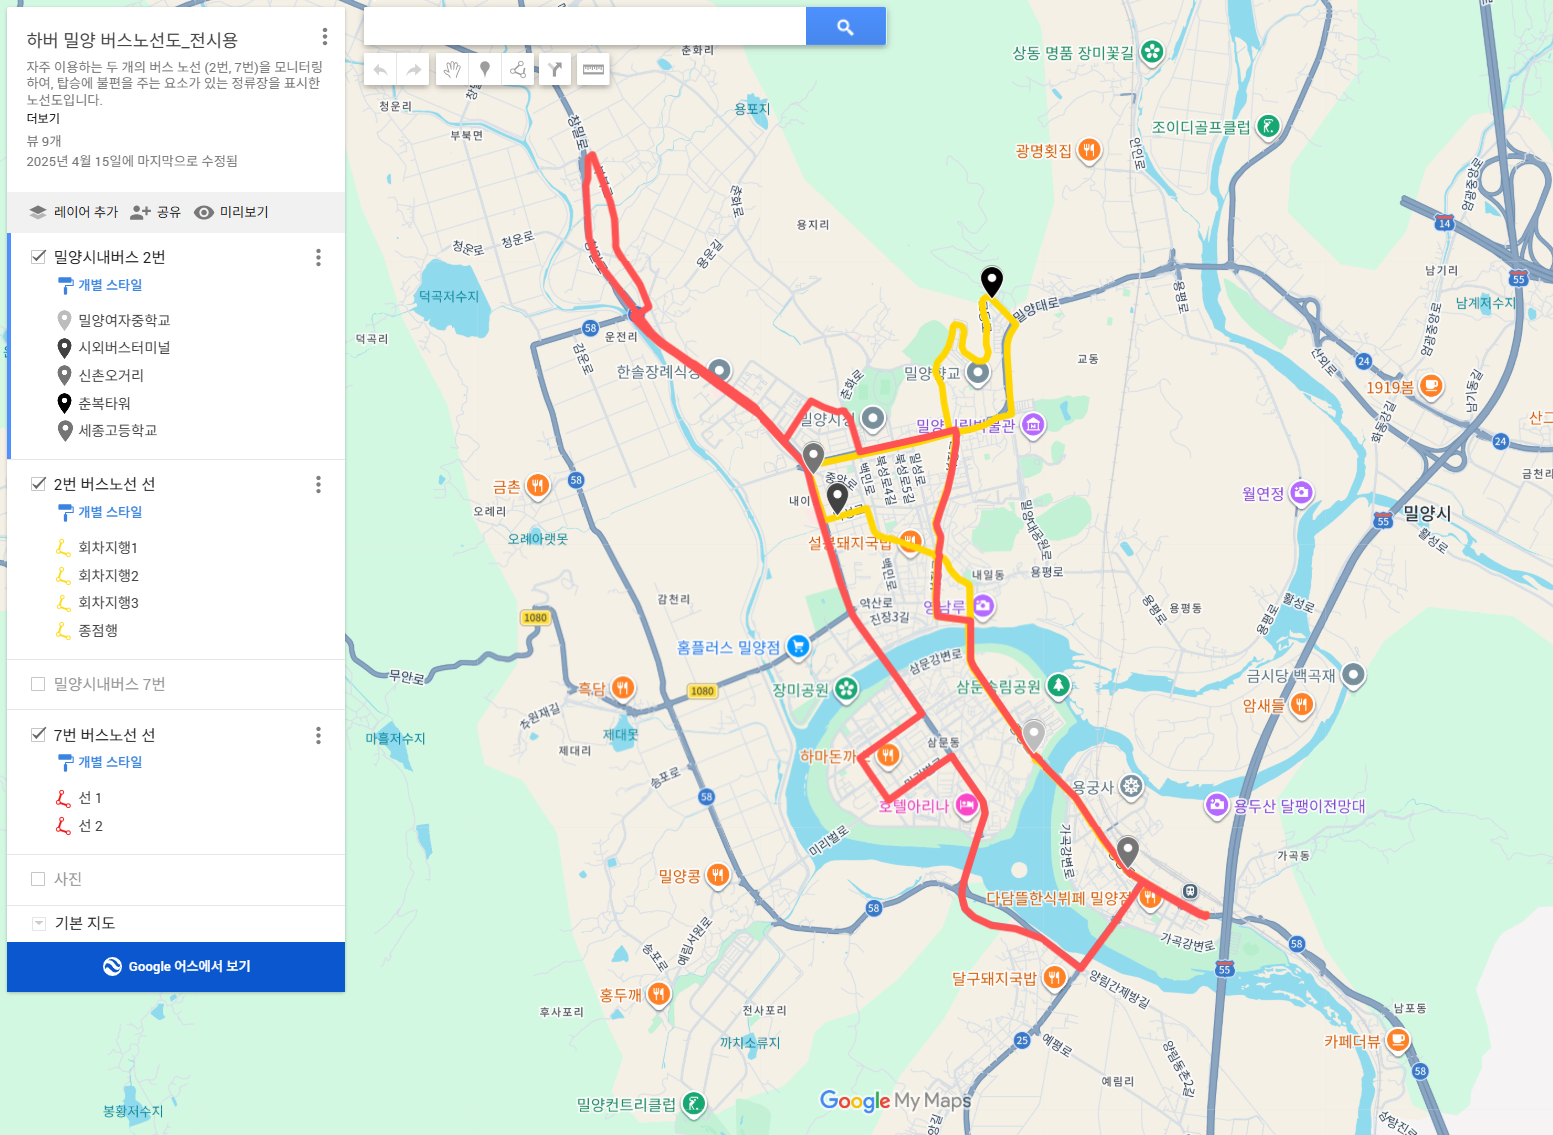Click Google 어스에서 보기 button
The height and width of the screenshot is (1135, 1553).
[176, 967]
